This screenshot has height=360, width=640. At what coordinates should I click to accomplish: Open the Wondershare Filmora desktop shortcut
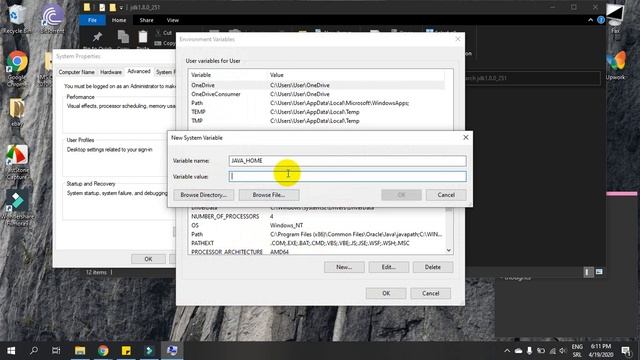(17, 207)
